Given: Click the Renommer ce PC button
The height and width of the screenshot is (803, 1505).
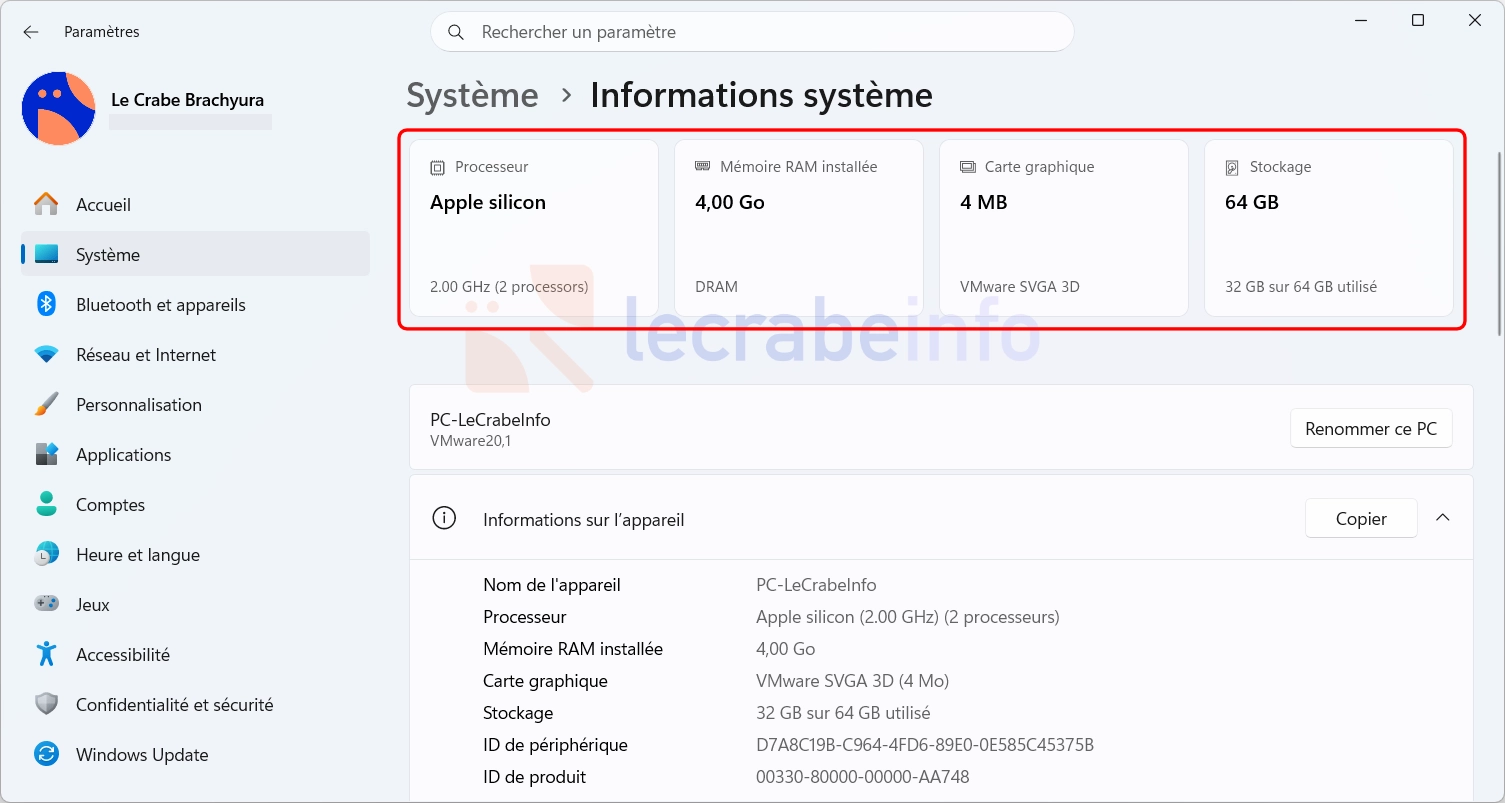Looking at the screenshot, I should [x=1370, y=429].
